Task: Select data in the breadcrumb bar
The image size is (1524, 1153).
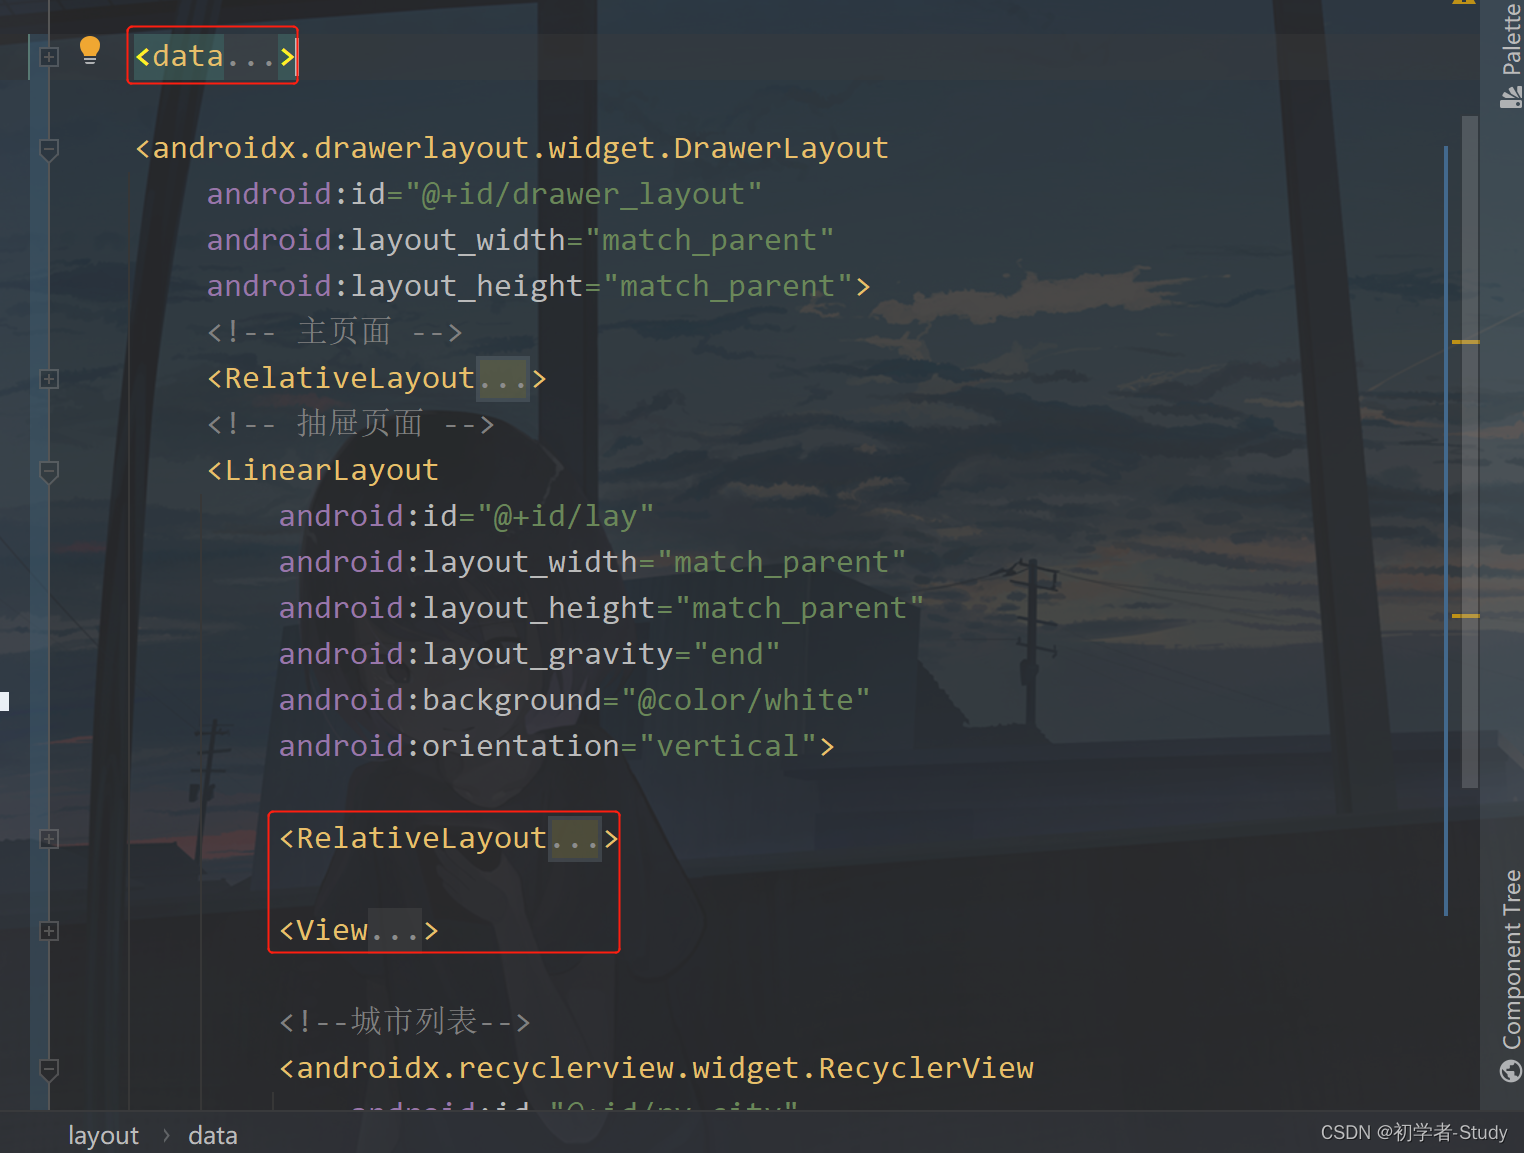Action: (213, 1135)
